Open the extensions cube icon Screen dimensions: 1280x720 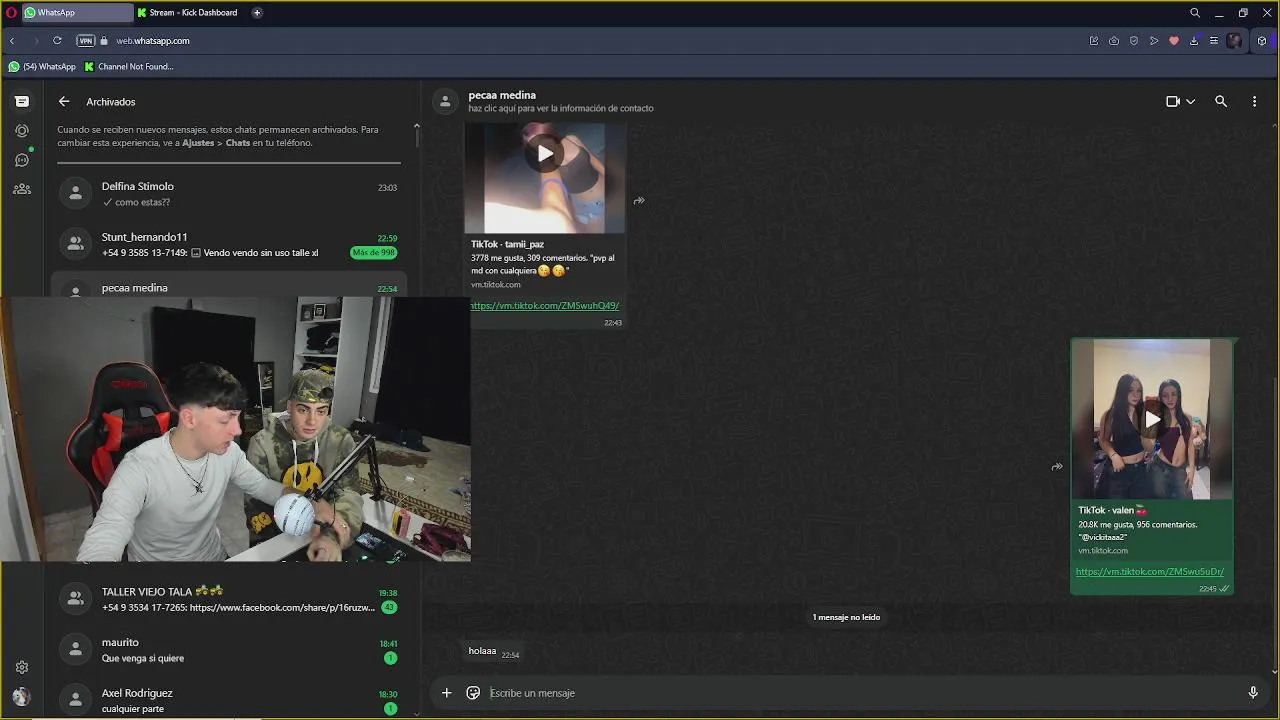point(1262,41)
